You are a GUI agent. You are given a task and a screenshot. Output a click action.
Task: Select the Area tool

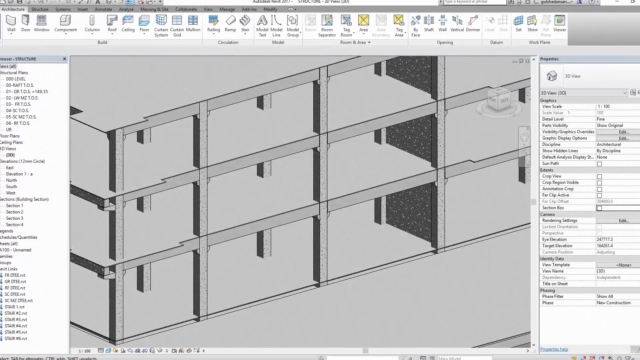coord(363,24)
